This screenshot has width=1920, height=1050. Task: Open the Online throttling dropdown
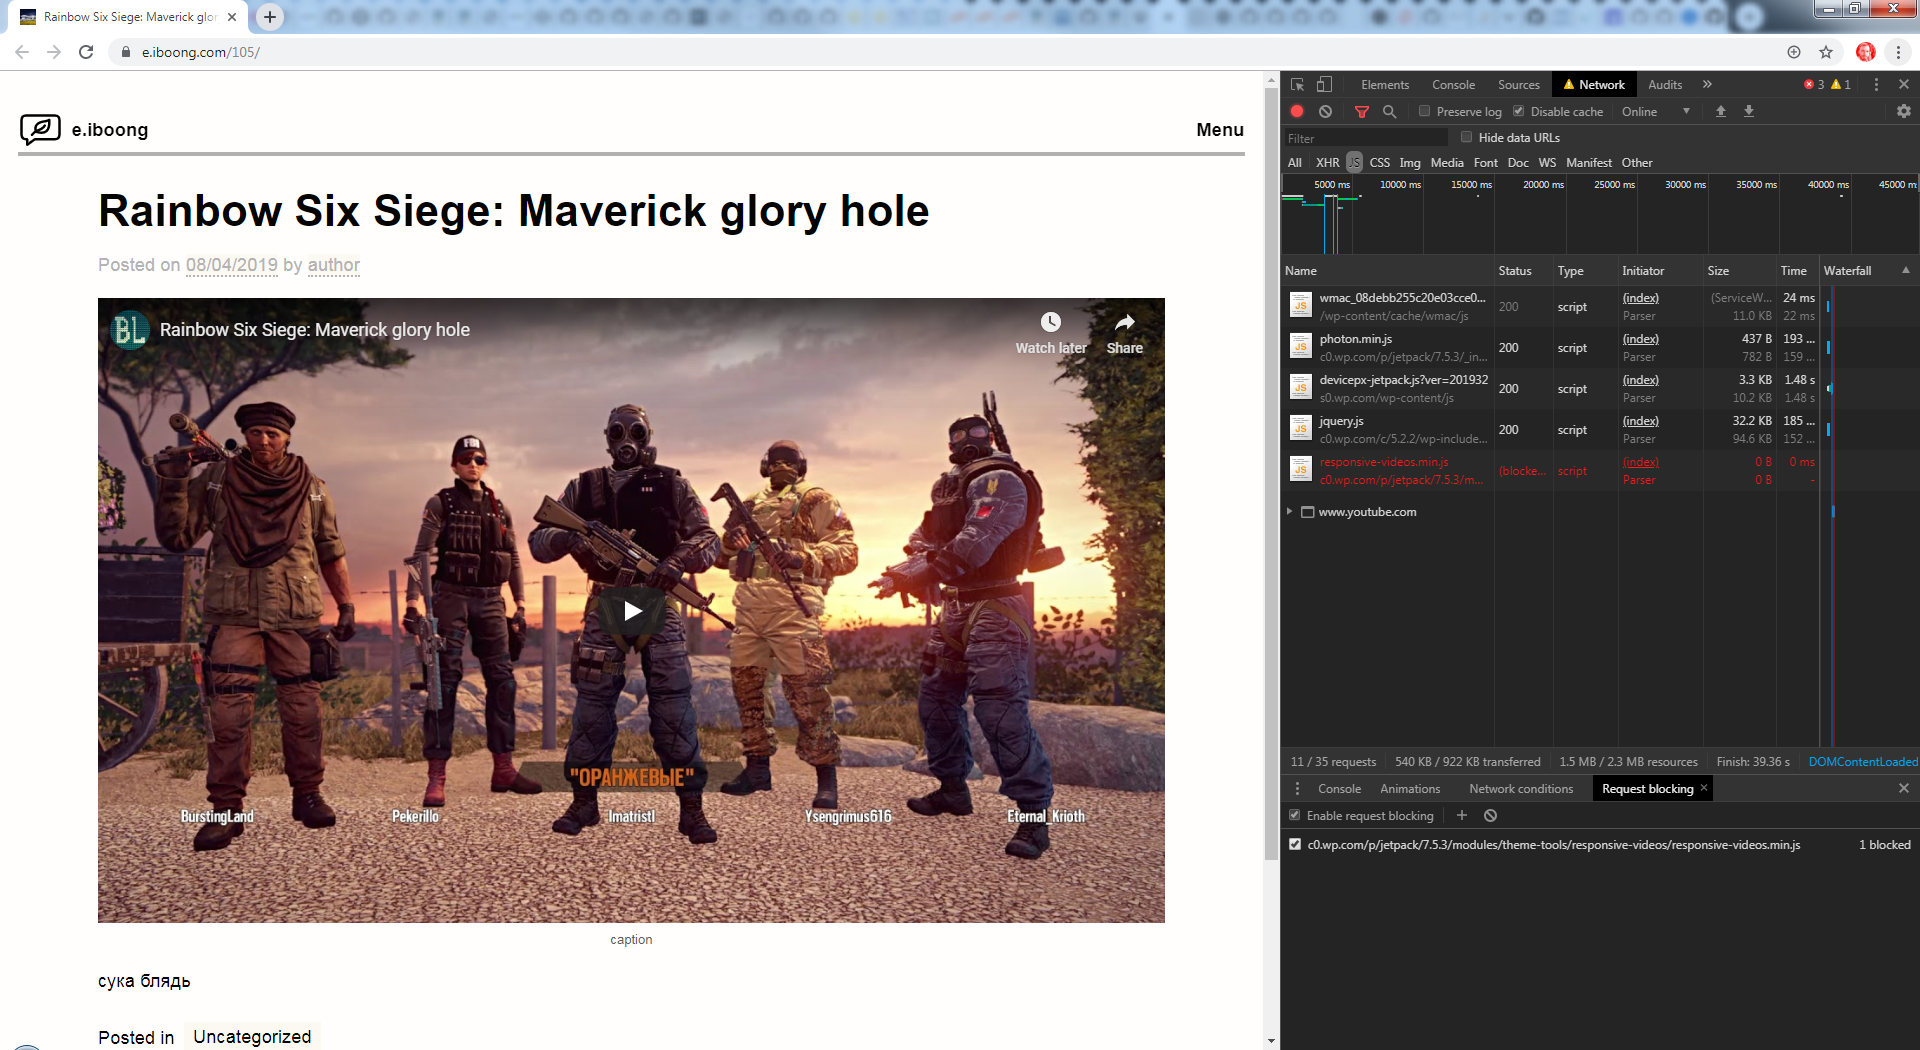point(1656,112)
